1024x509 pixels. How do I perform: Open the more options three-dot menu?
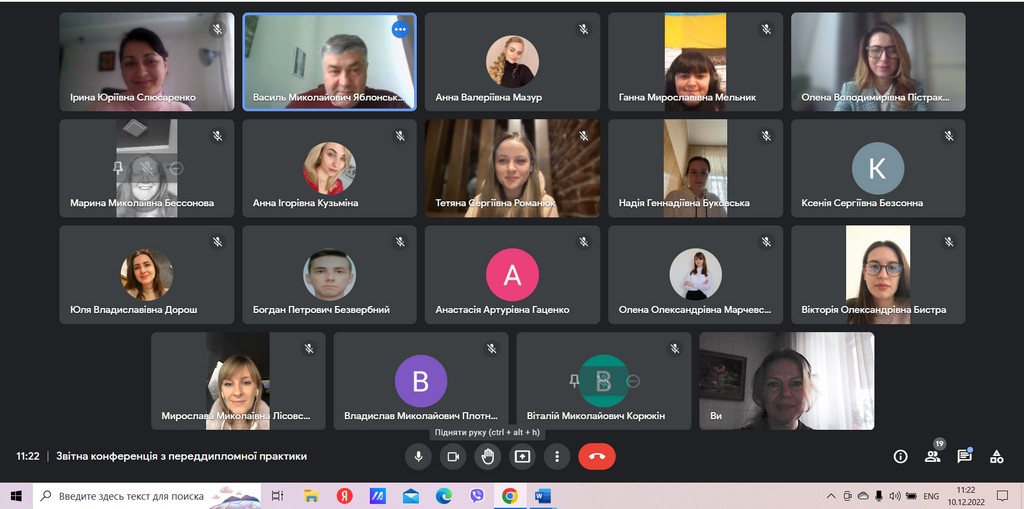557,456
